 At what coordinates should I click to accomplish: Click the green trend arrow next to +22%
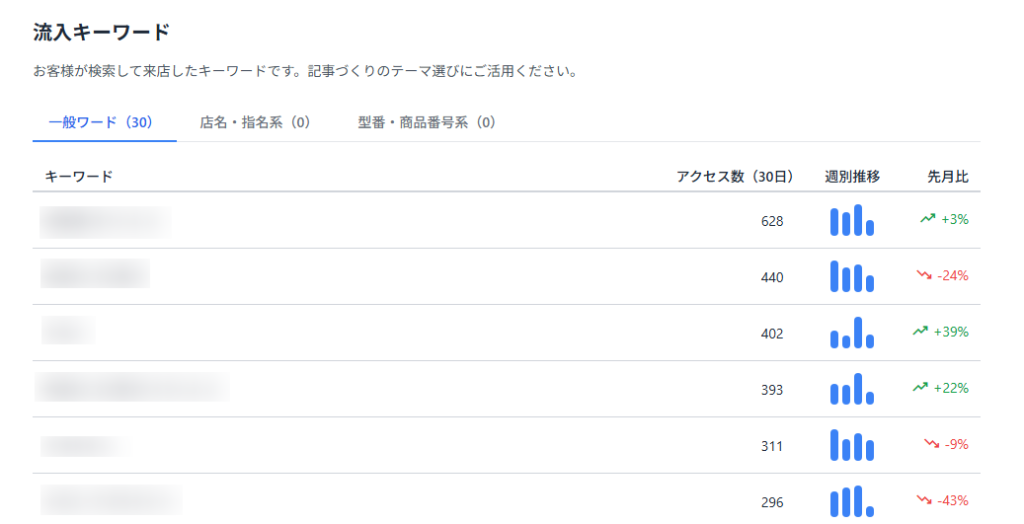coord(920,387)
